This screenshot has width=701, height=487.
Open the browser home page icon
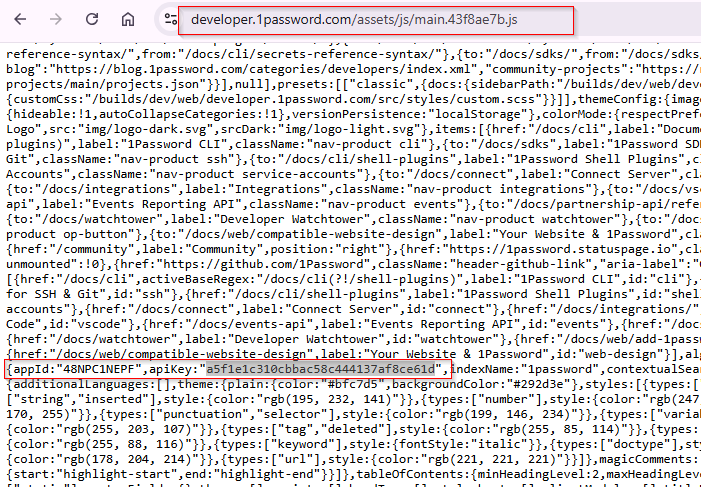pos(127,20)
